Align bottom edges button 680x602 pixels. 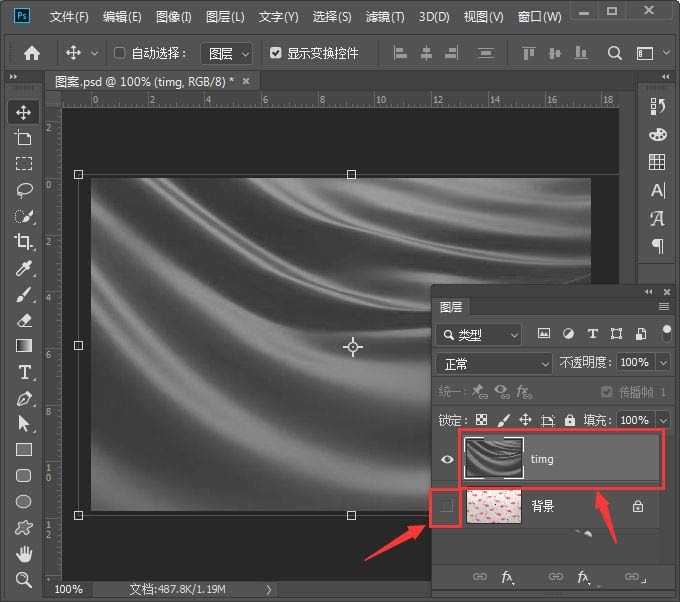[581, 53]
